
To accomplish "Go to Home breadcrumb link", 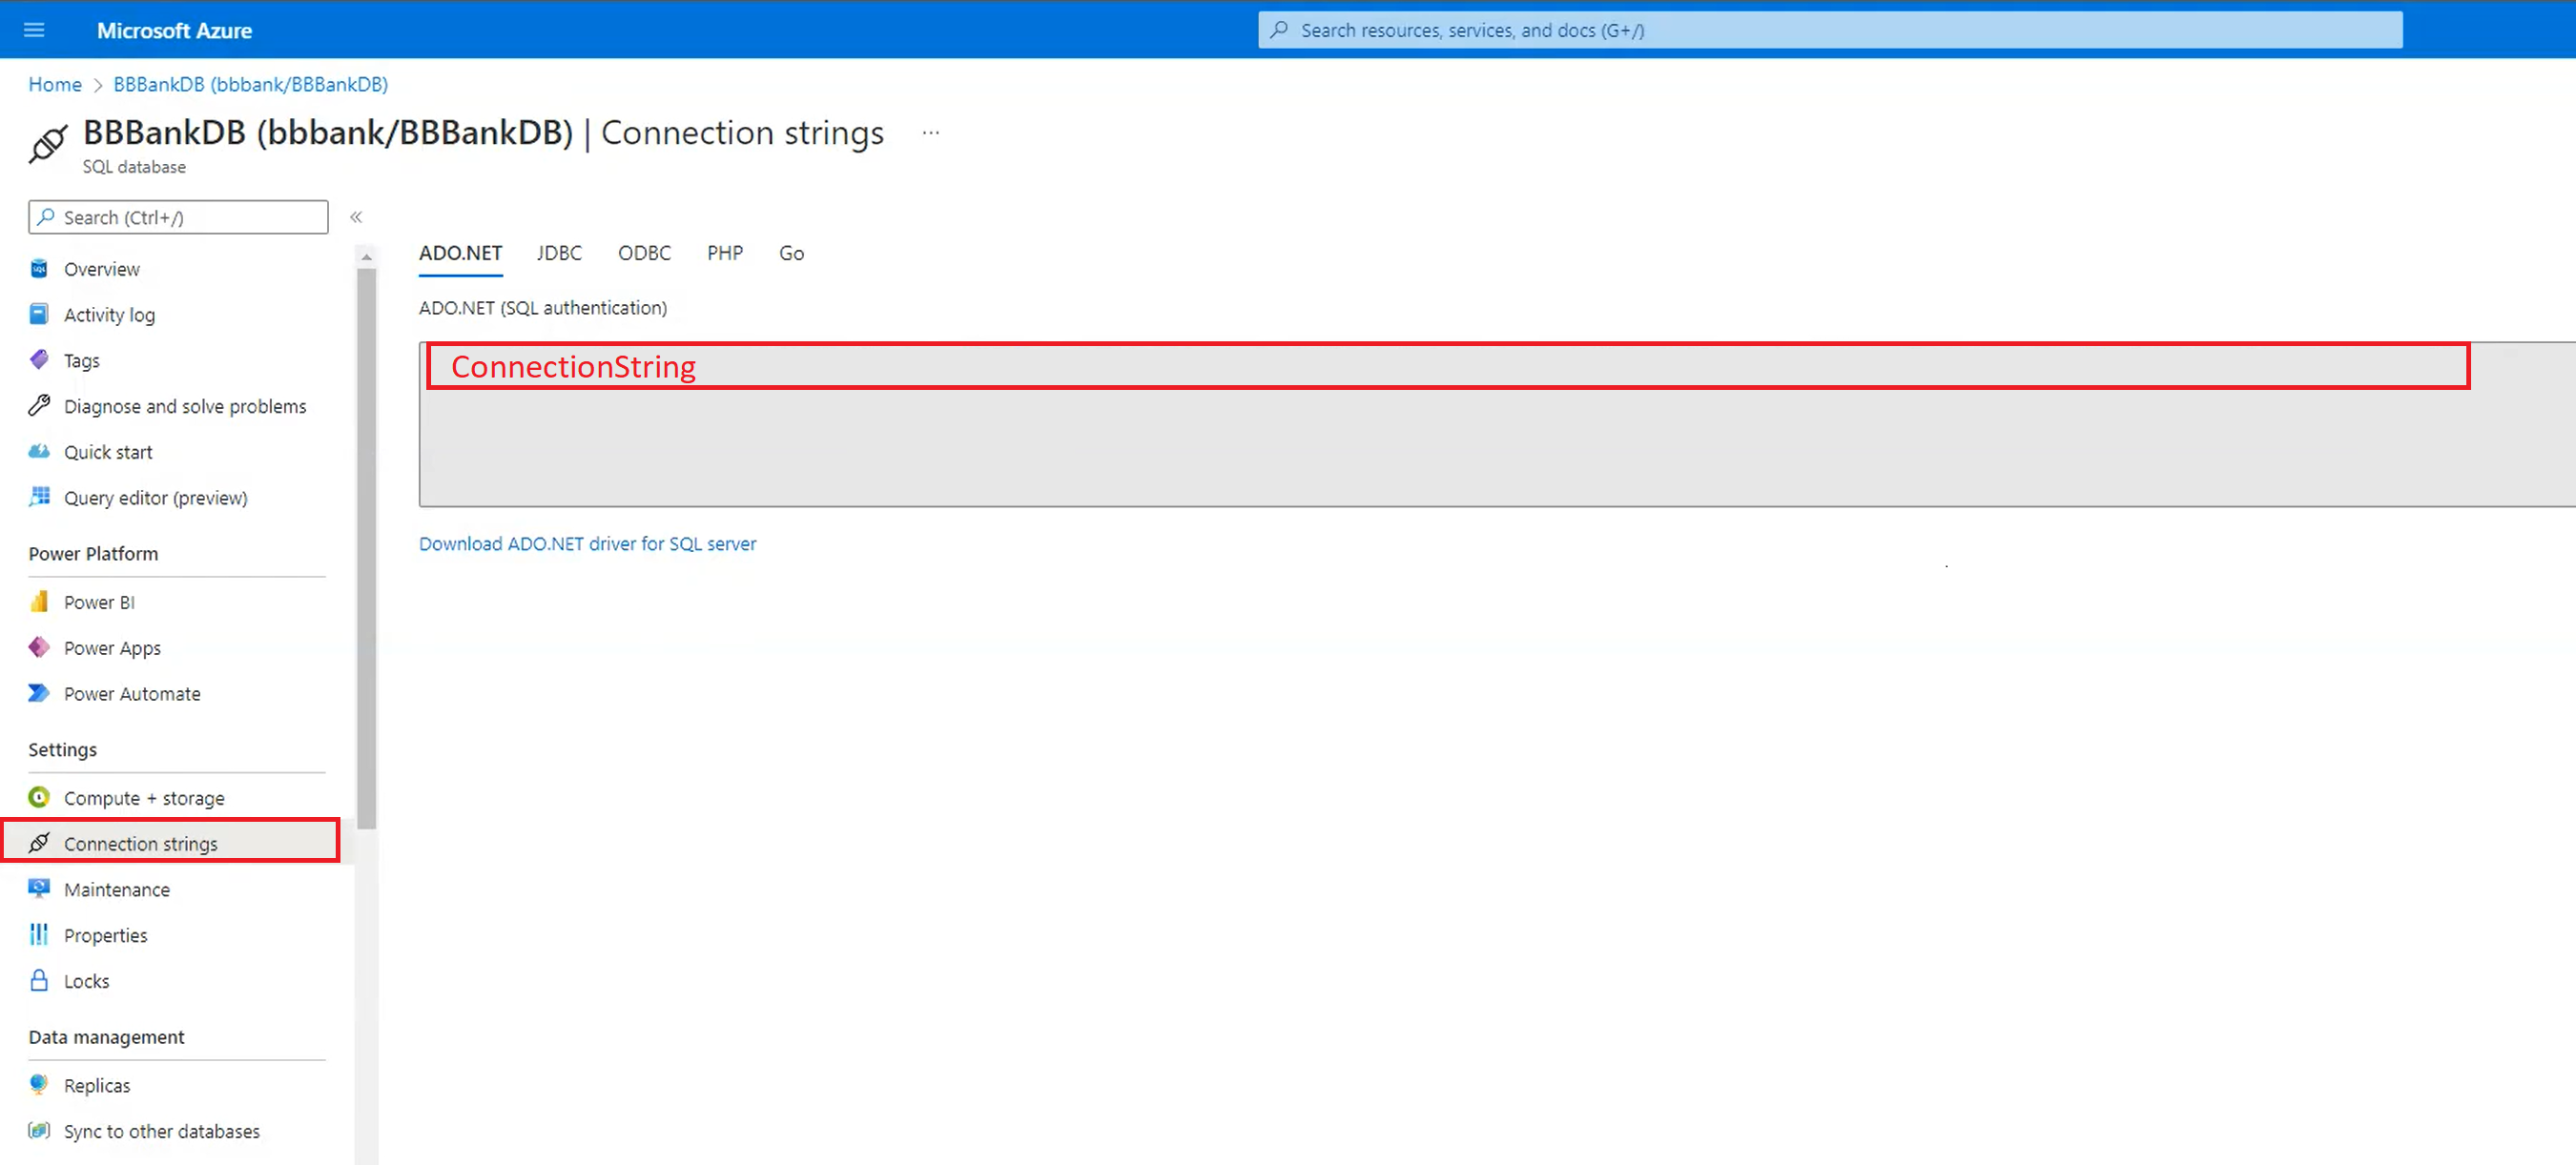I will 54,84.
